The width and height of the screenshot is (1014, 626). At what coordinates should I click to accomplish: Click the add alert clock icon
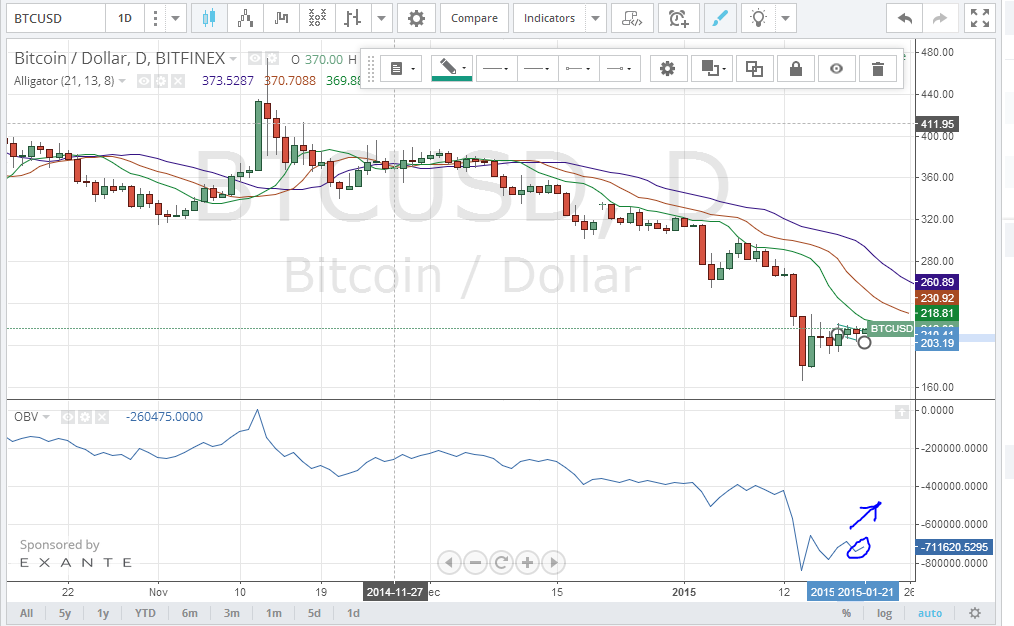click(679, 18)
